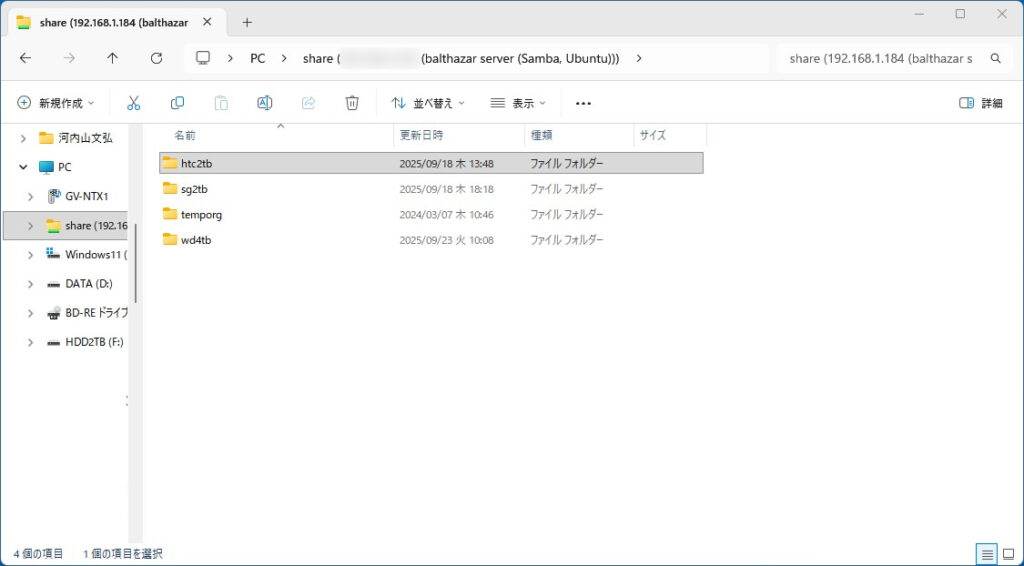Click the Cut scissors icon
This screenshot has height=566, width=1024.
coord(133,103)
